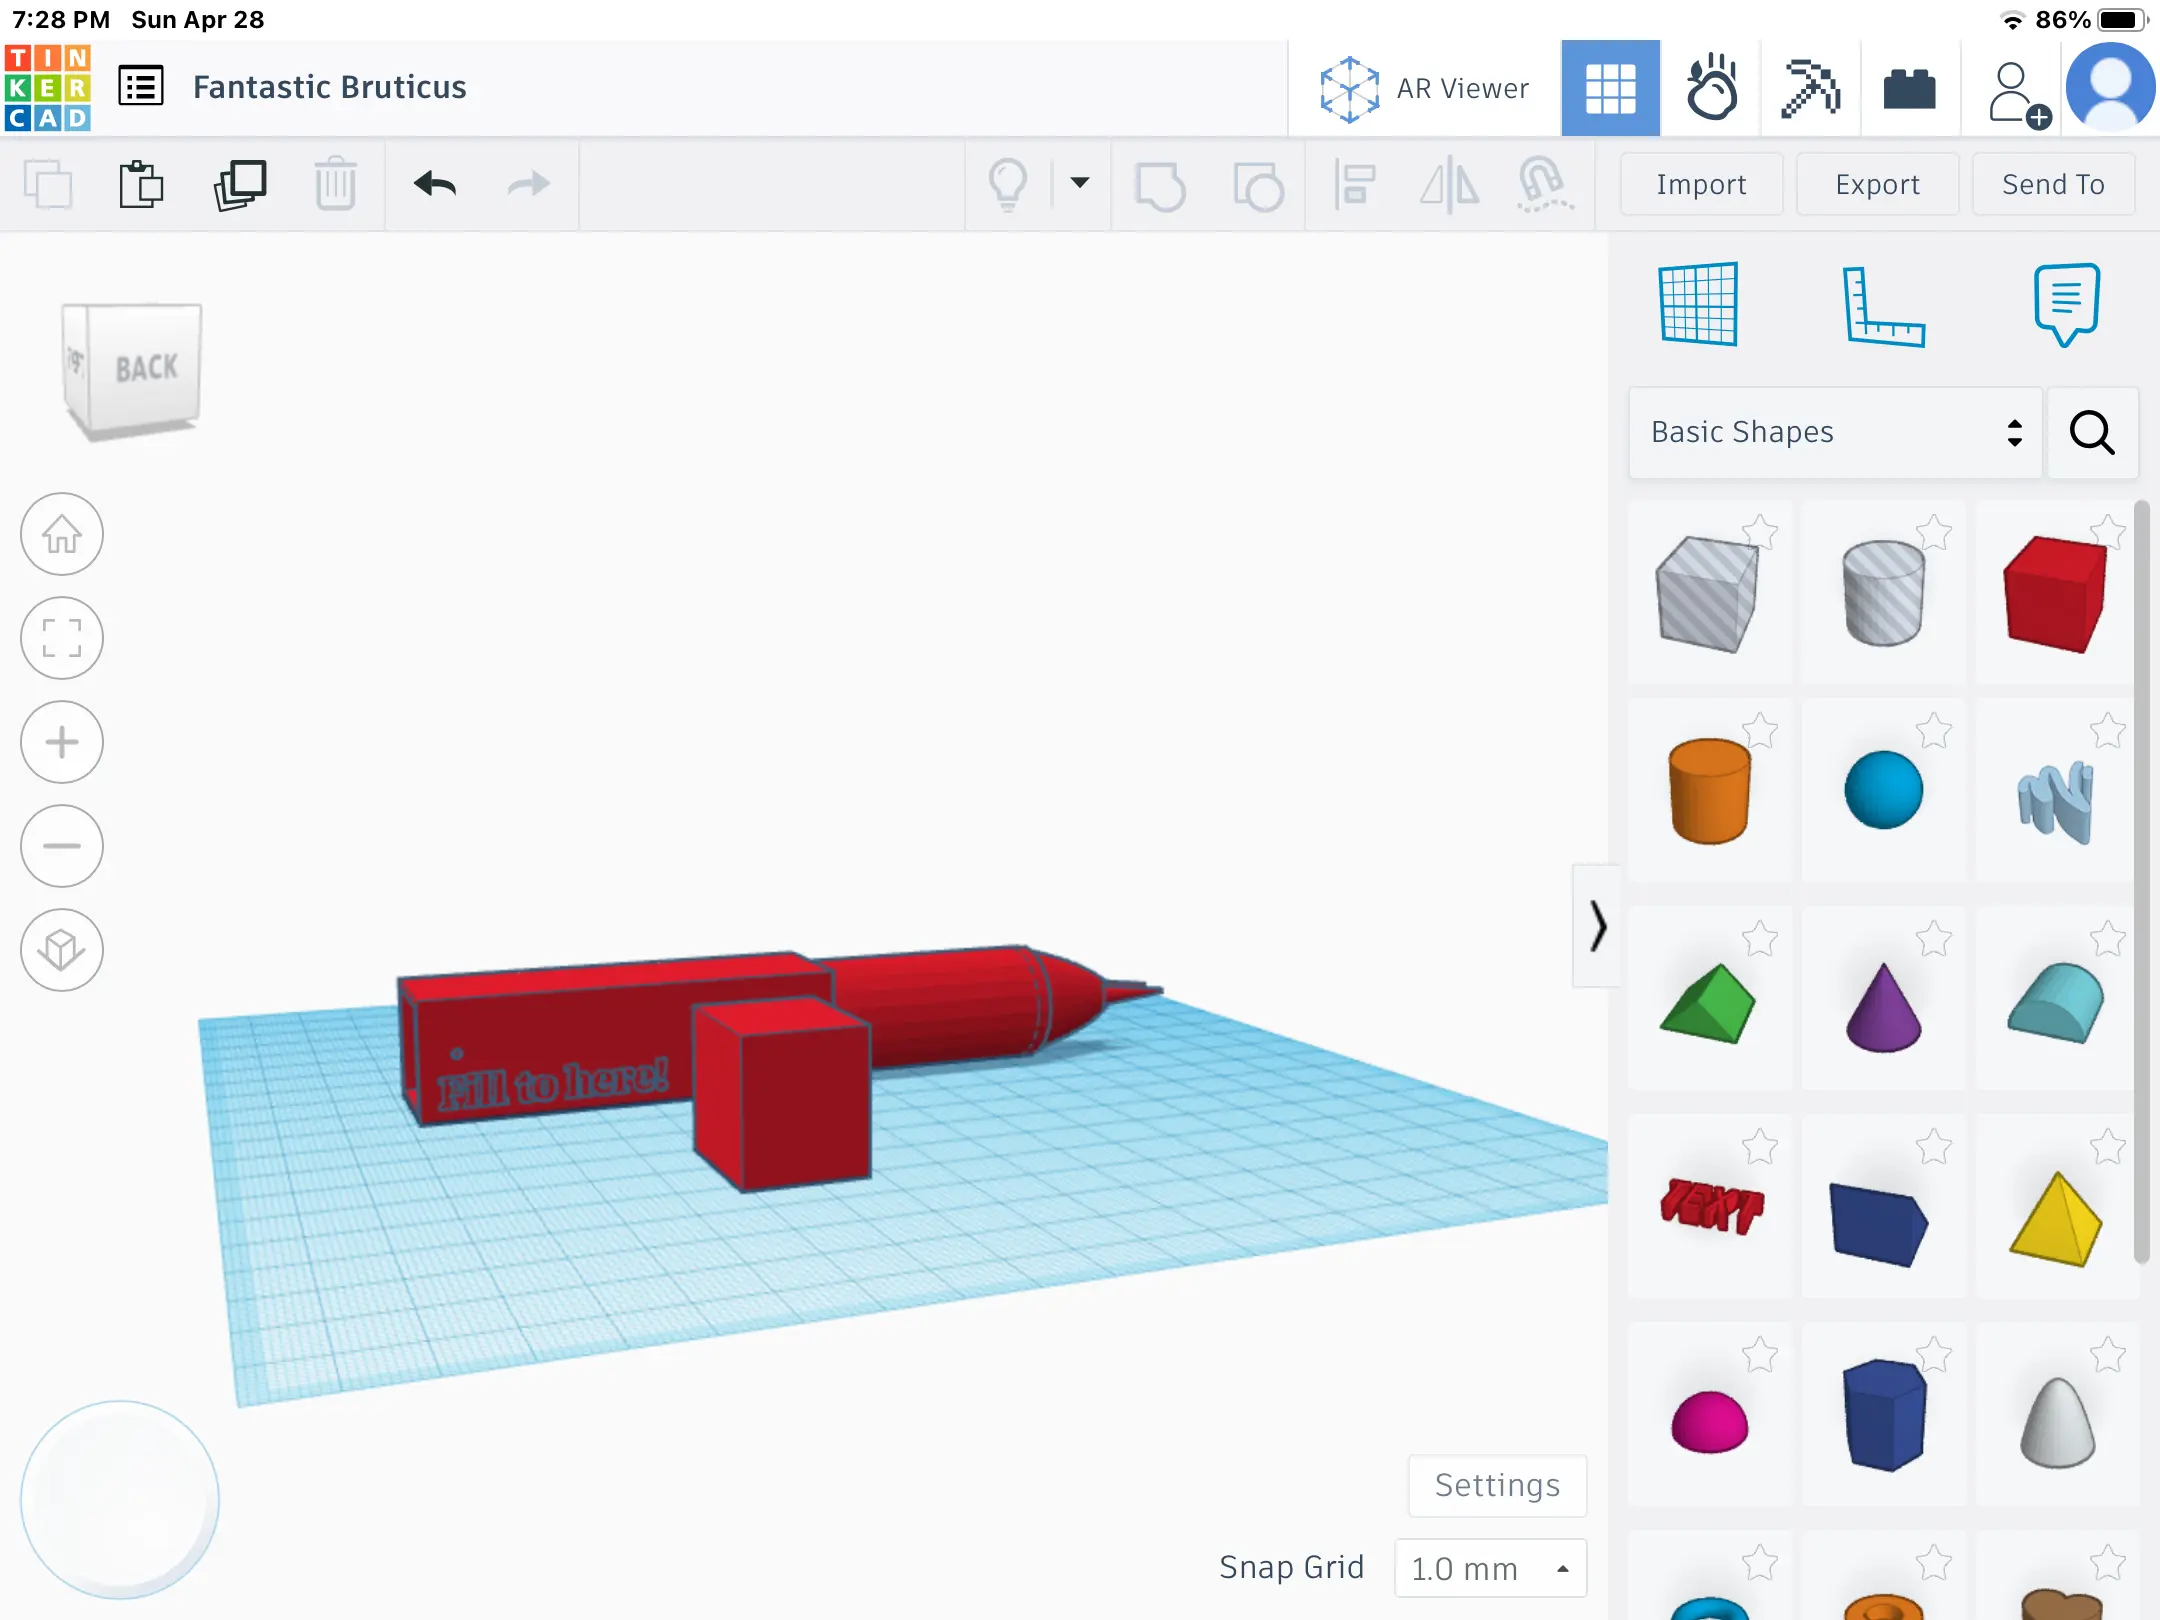Open the Bricks mode icon
This screenshot has width=2160, height=1620.
(x=1909, y=89)
